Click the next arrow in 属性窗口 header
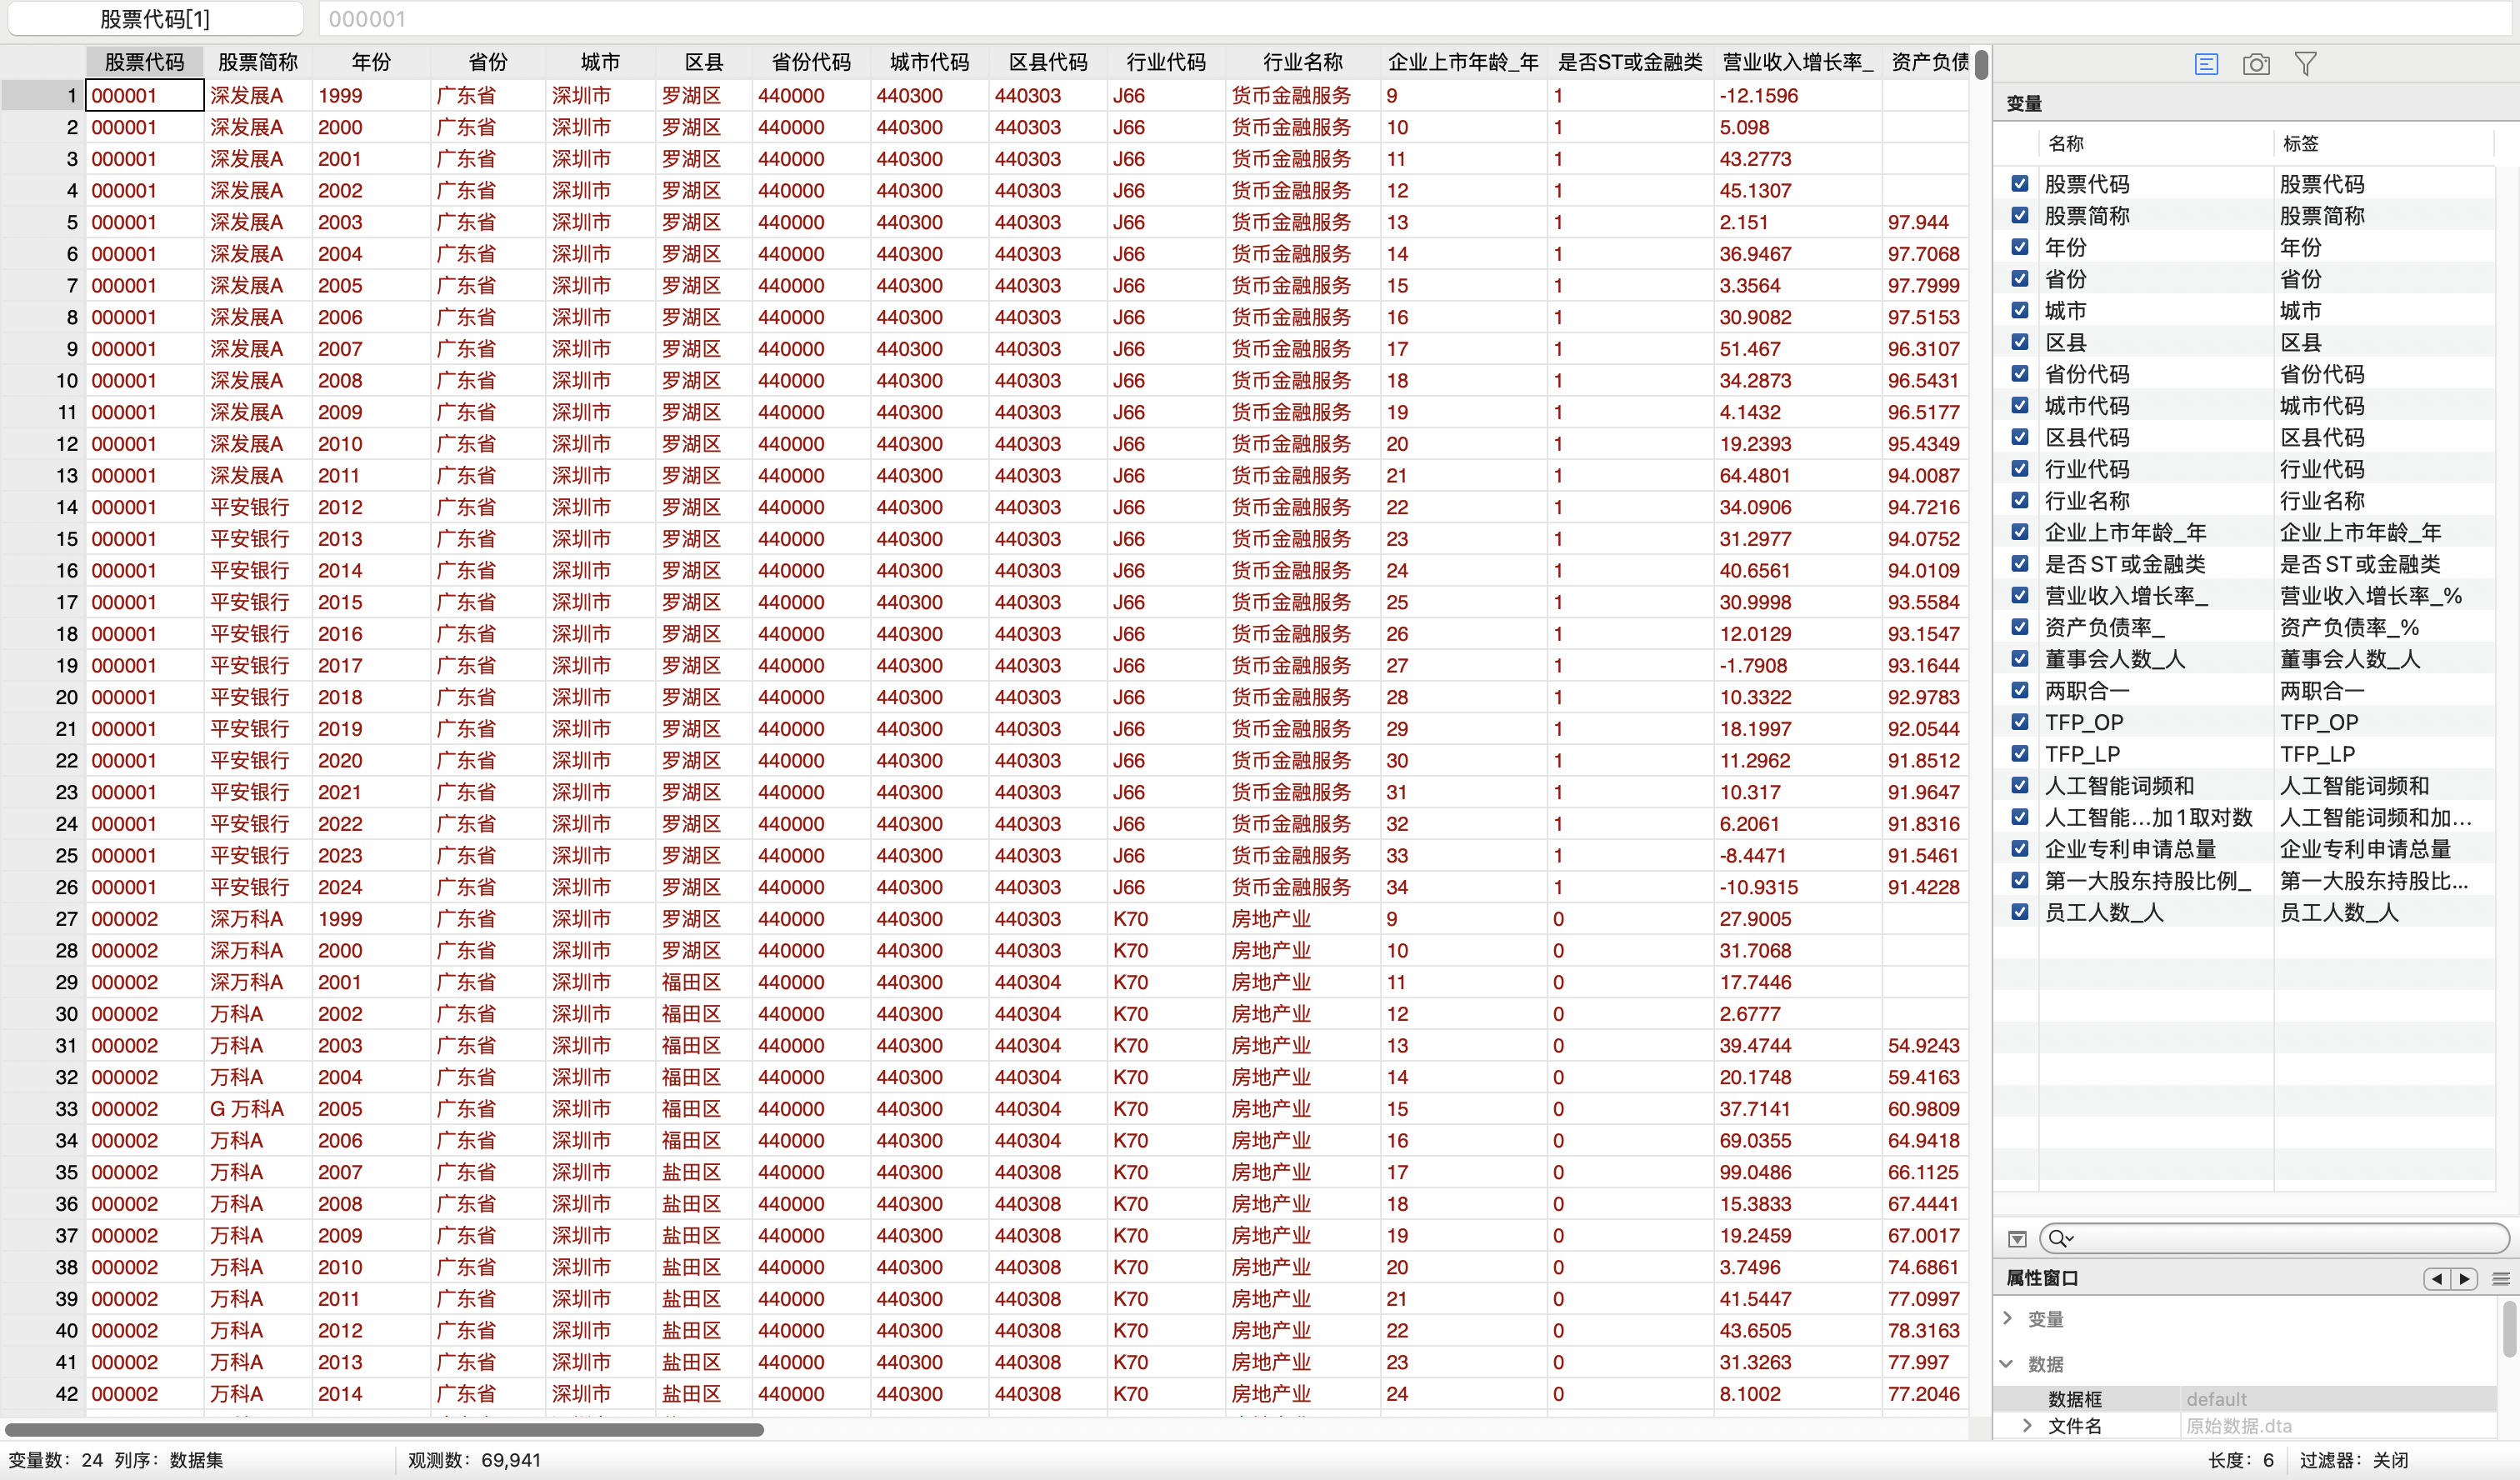The image size is (2520, 1480). pyautogui.click(x=2464, y=1278)
